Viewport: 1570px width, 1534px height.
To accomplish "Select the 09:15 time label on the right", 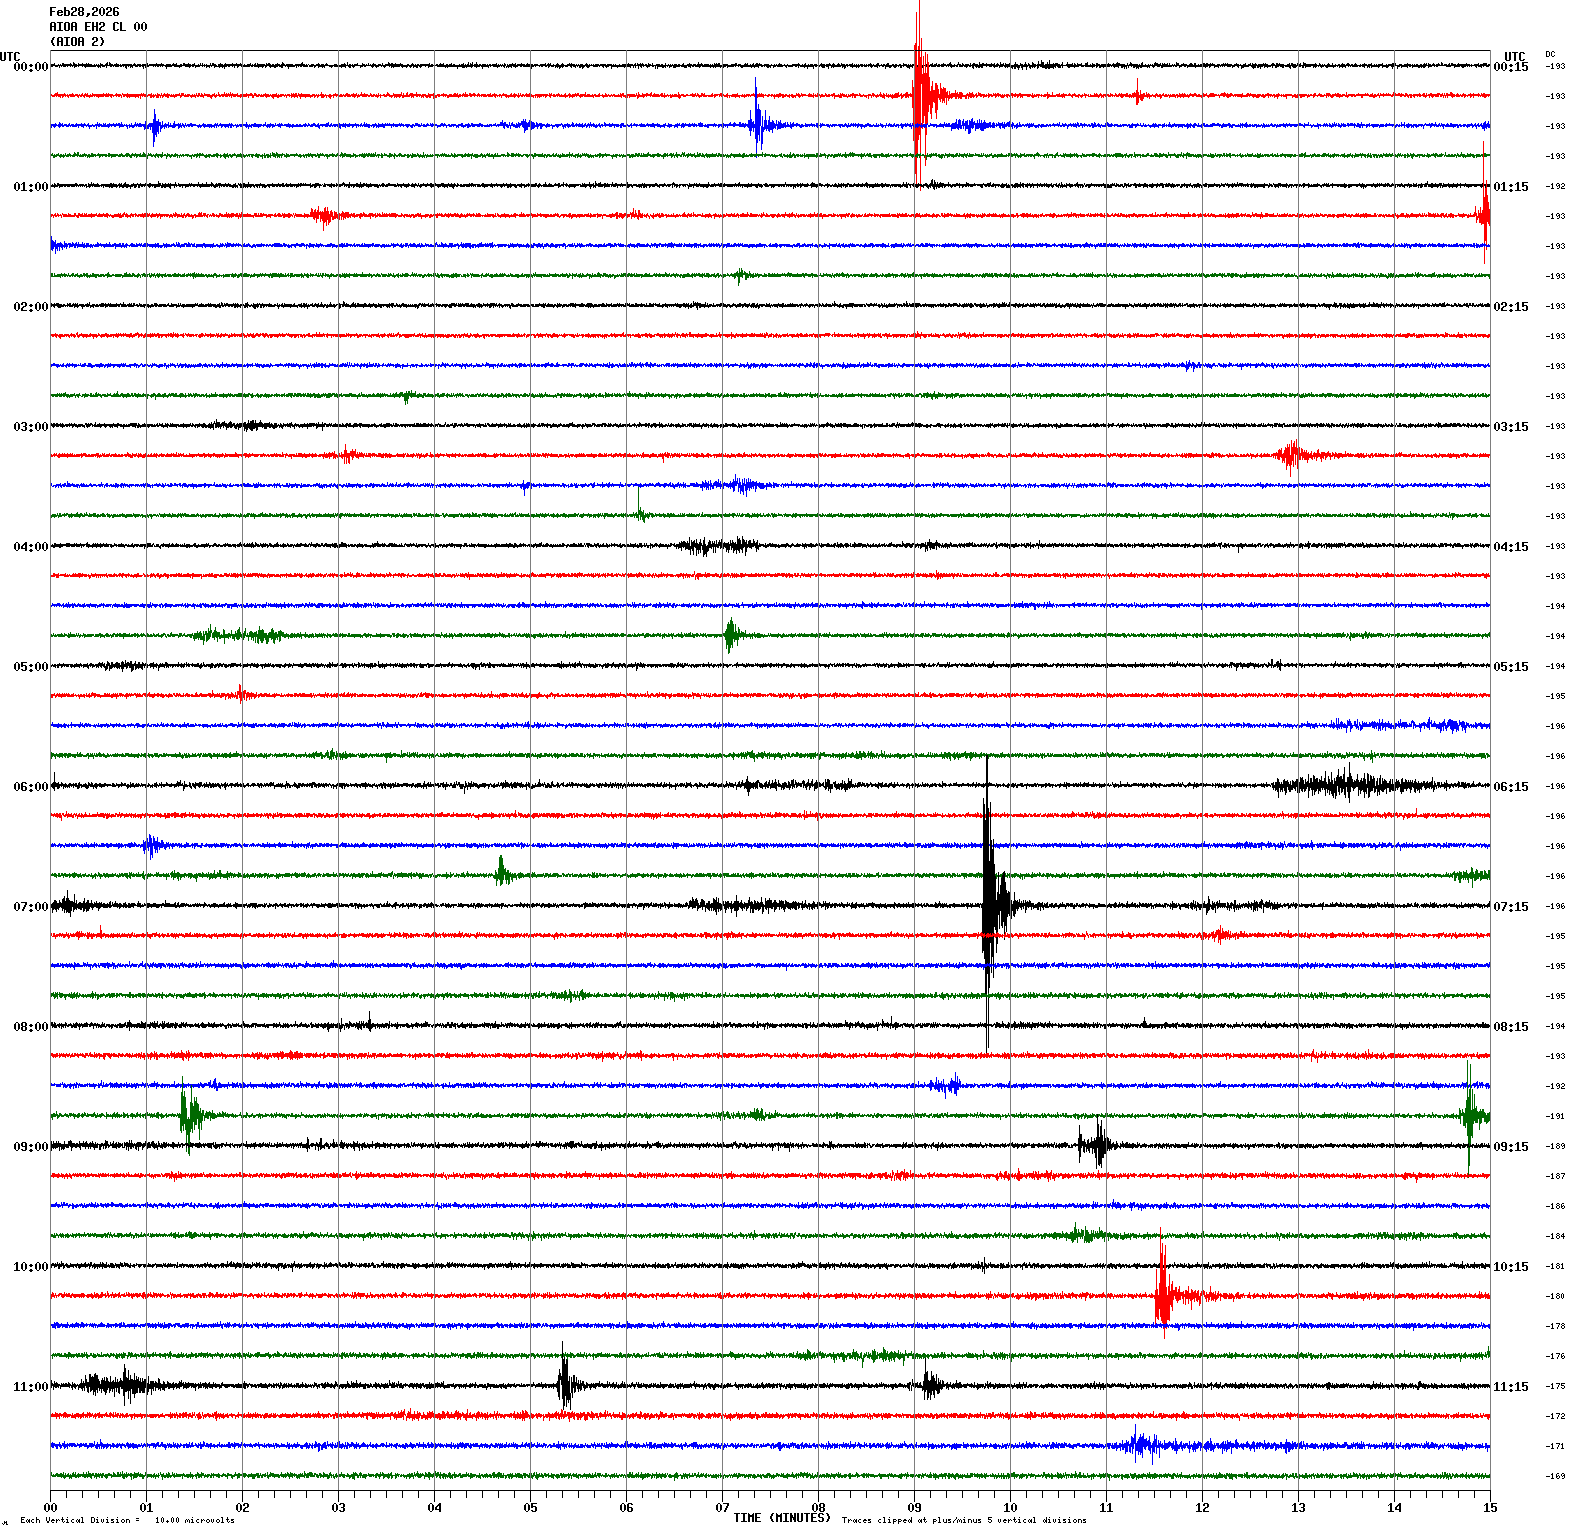I will [1510, 1147].
